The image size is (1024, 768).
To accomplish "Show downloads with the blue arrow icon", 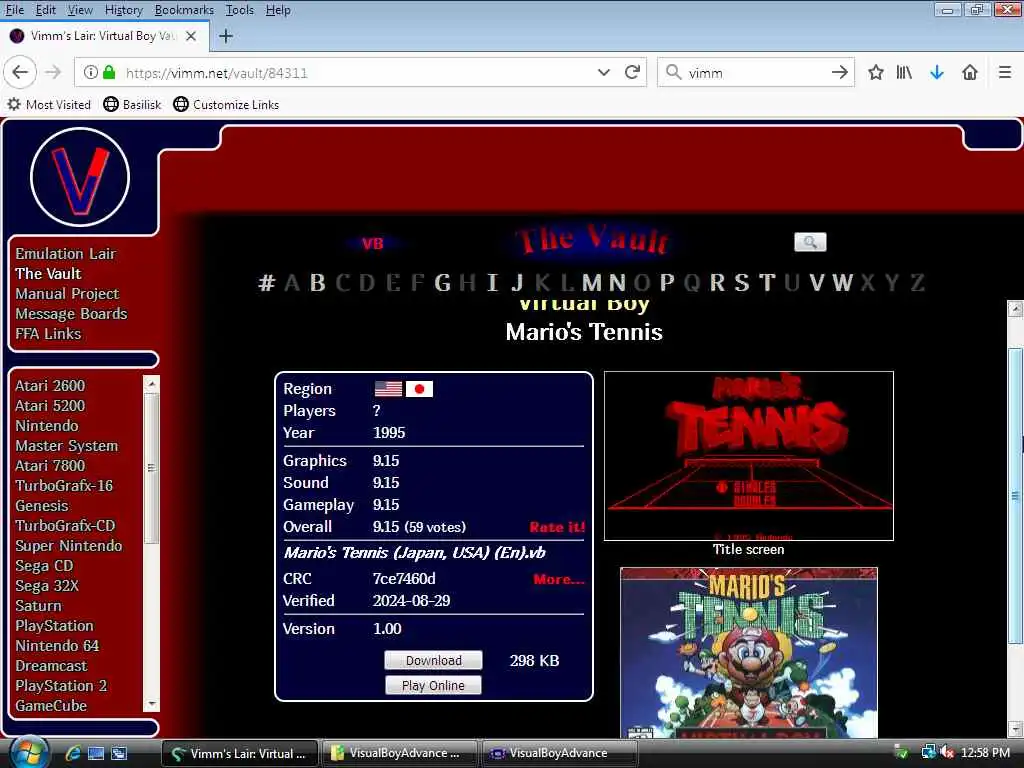I will tap(936, 72).
